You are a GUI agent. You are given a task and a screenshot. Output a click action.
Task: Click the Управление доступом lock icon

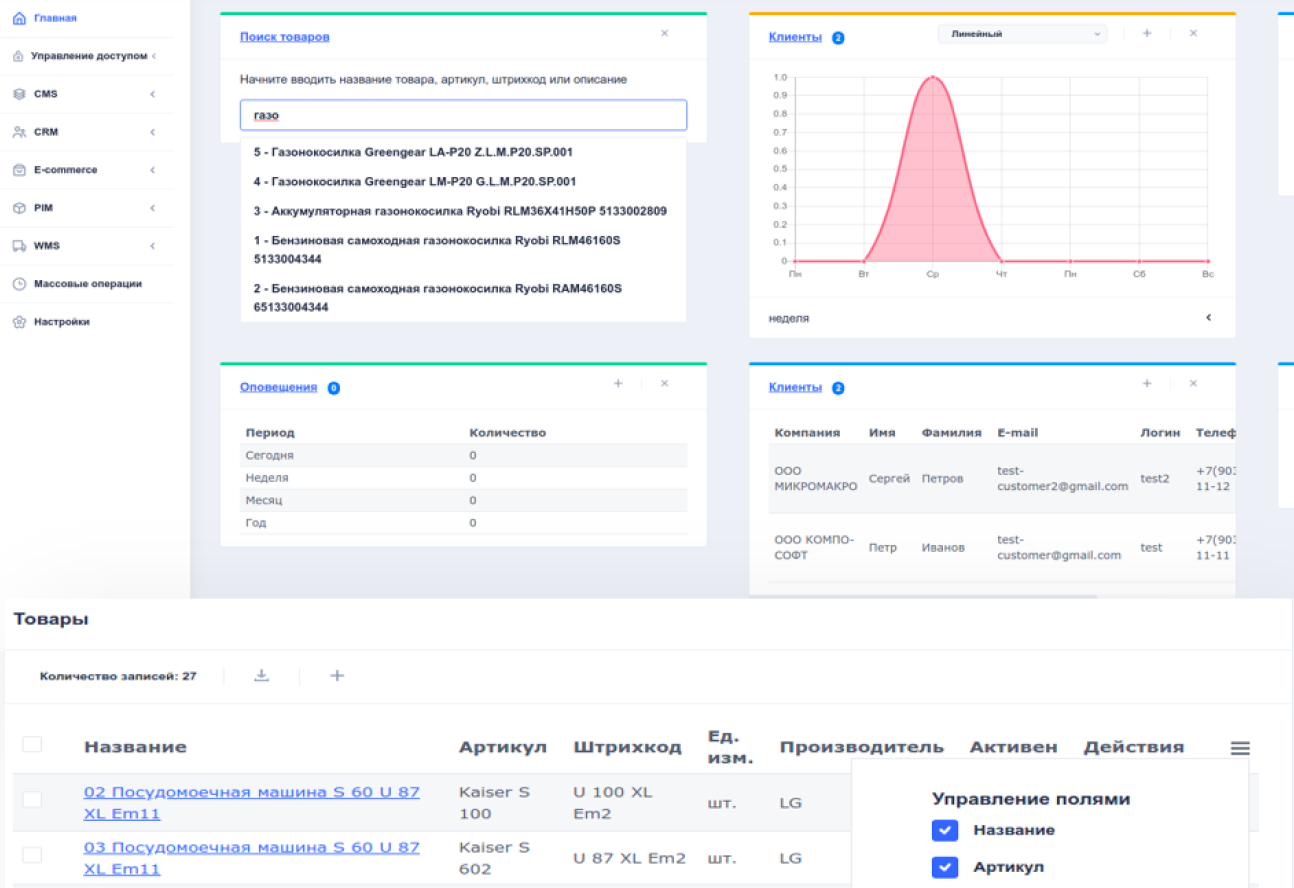click(x=19, y=56)
